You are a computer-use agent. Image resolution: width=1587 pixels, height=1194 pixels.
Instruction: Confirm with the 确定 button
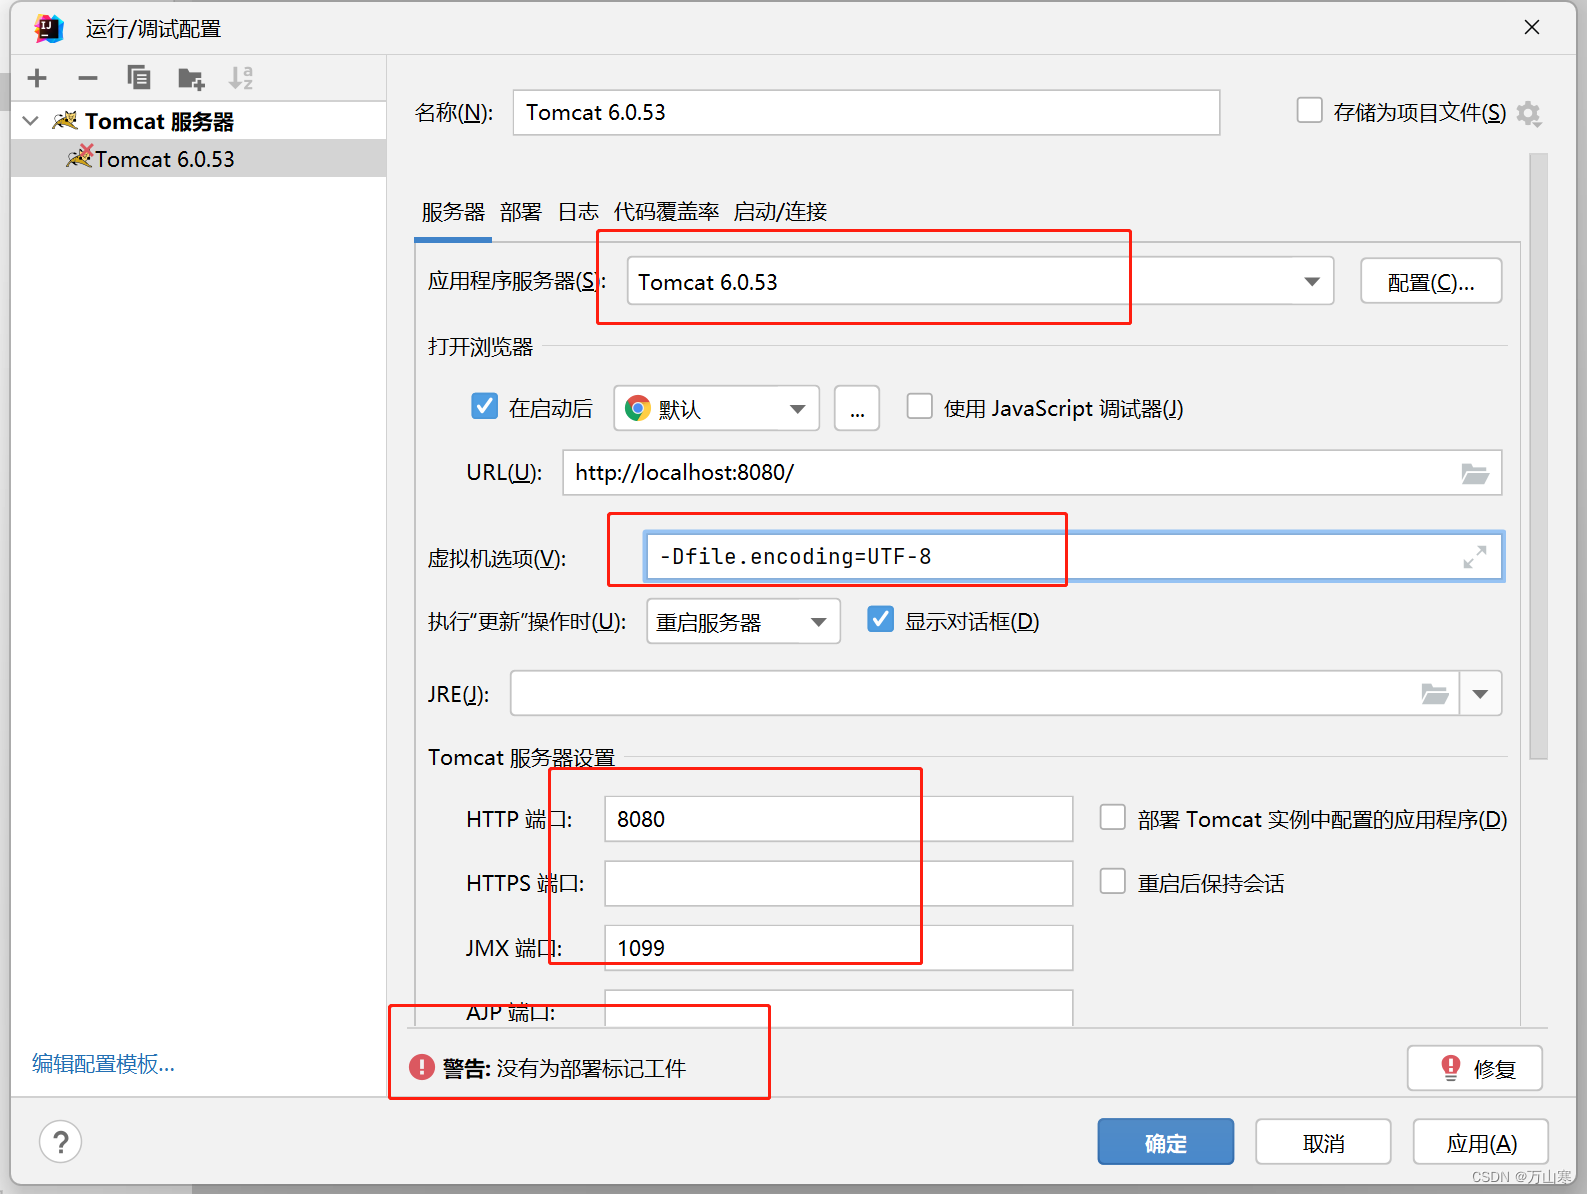(x=1166, y=1142)
